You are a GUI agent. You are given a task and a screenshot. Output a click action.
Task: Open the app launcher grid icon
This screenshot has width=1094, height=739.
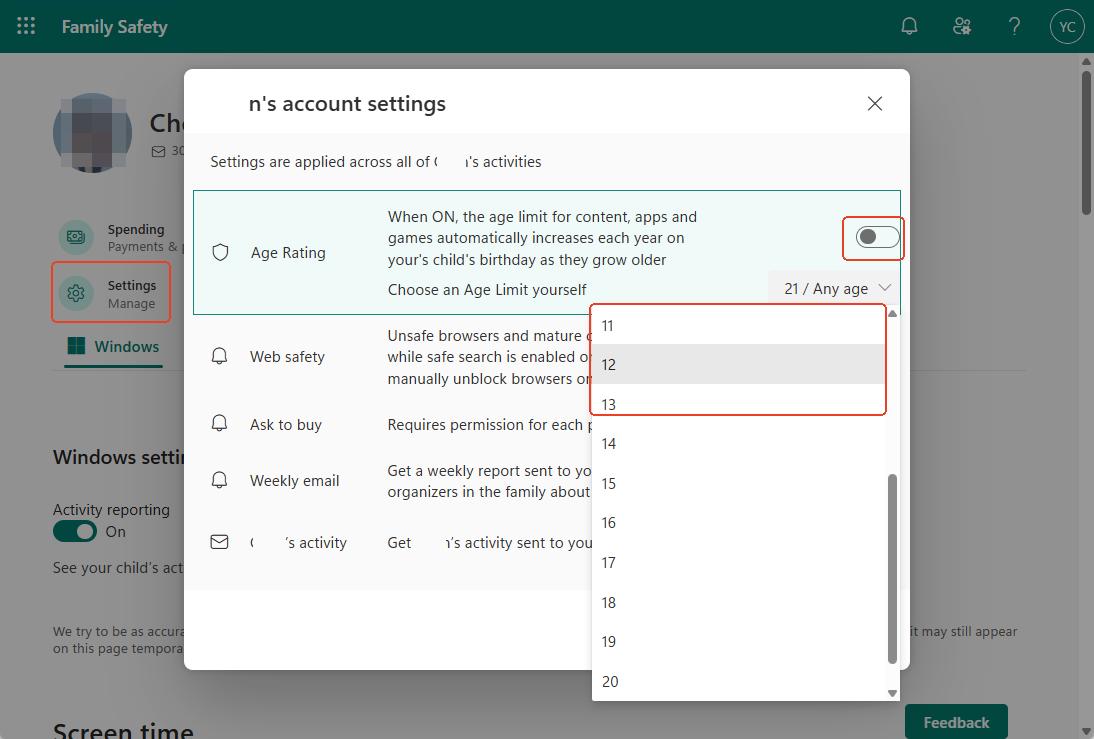click(x=26, y=27)
